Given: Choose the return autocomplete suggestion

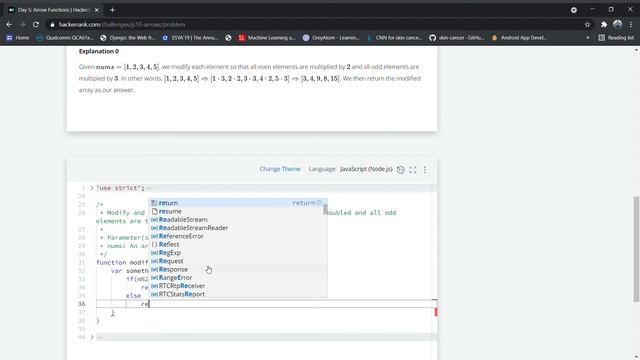Looking at the screenshot, I should 238,203.
